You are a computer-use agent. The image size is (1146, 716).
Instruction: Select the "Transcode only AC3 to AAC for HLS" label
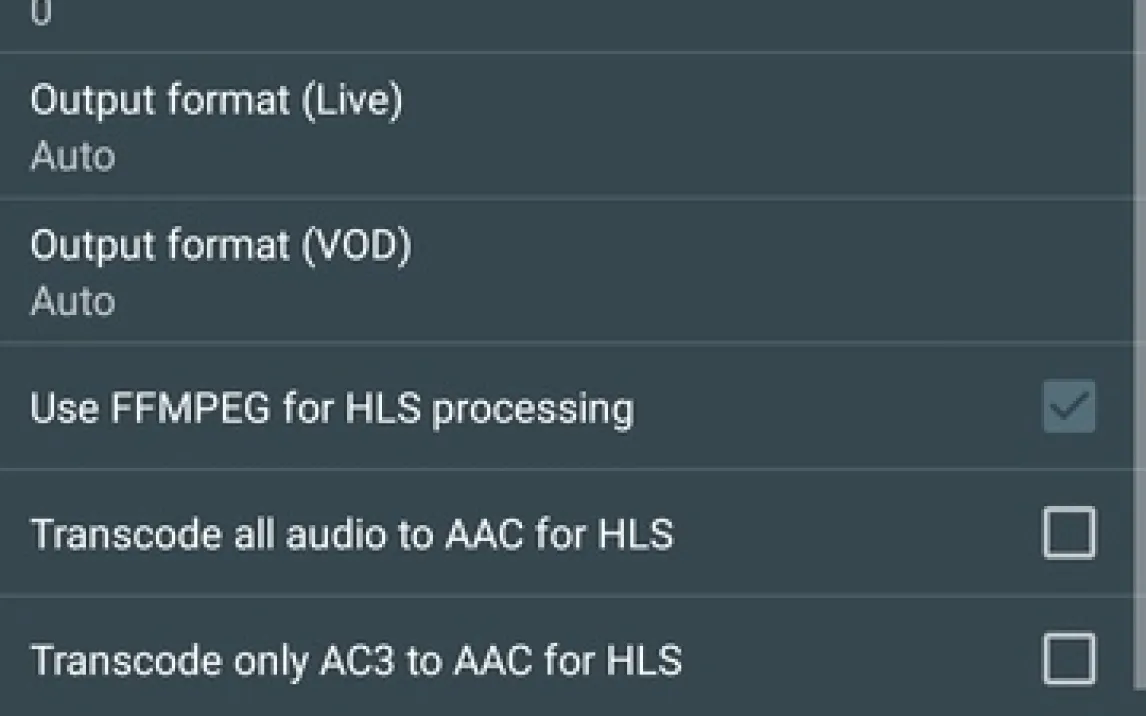pos(355,660)
